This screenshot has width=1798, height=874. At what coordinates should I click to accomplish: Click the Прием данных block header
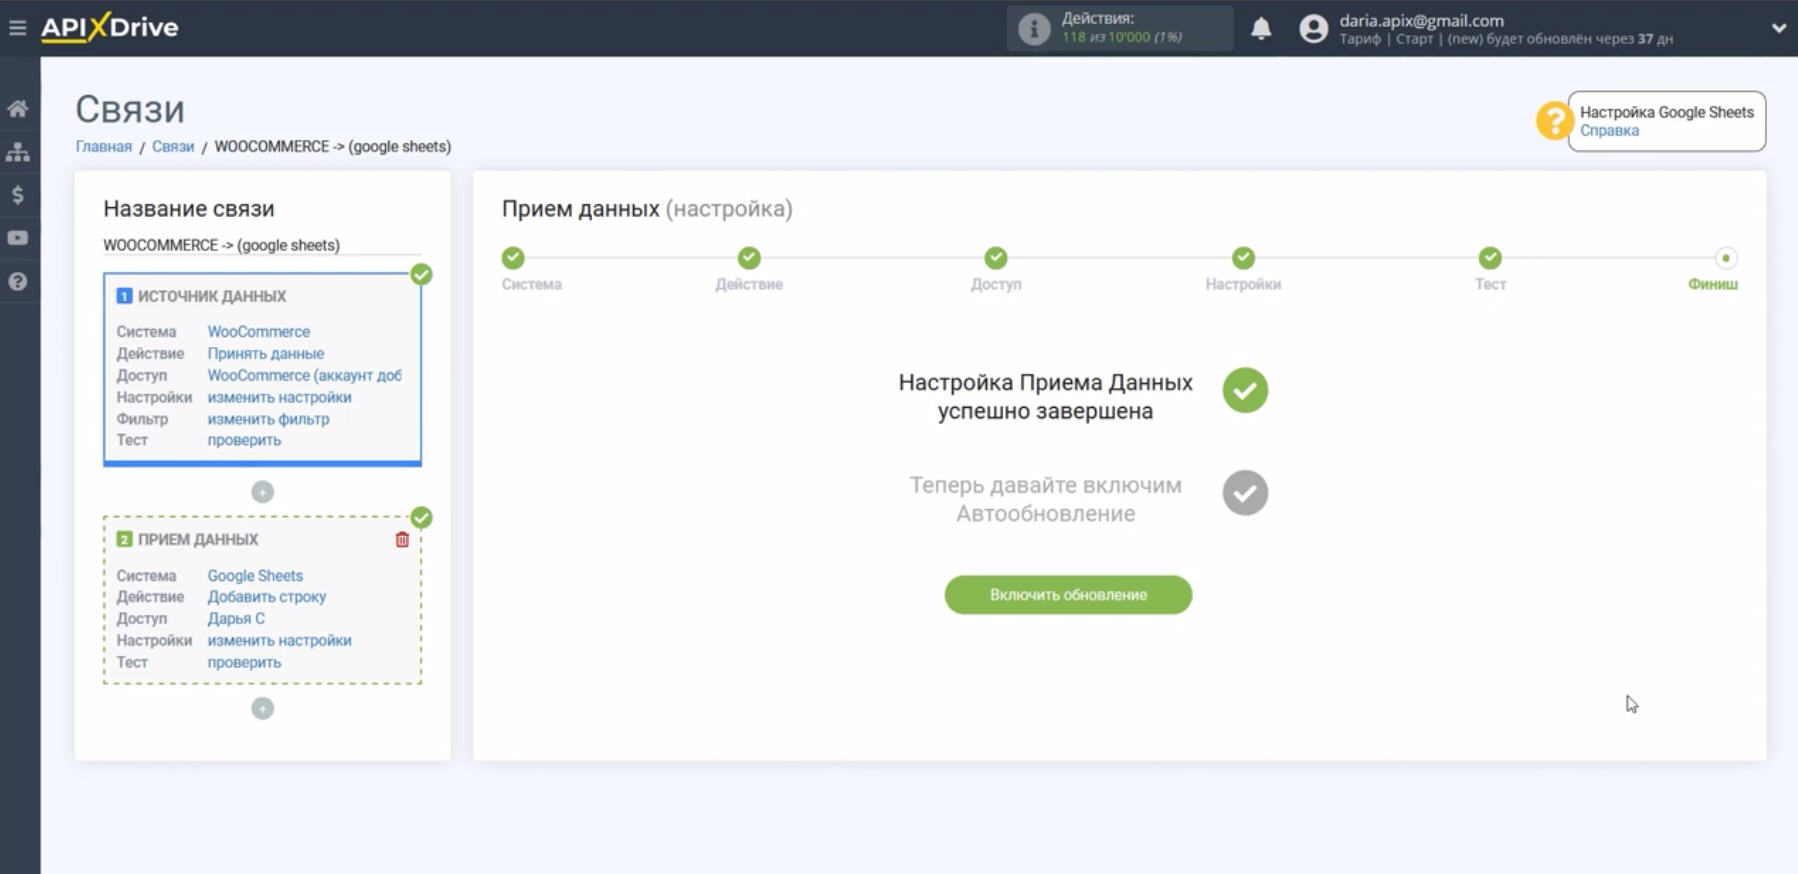(x=198, y=539)
